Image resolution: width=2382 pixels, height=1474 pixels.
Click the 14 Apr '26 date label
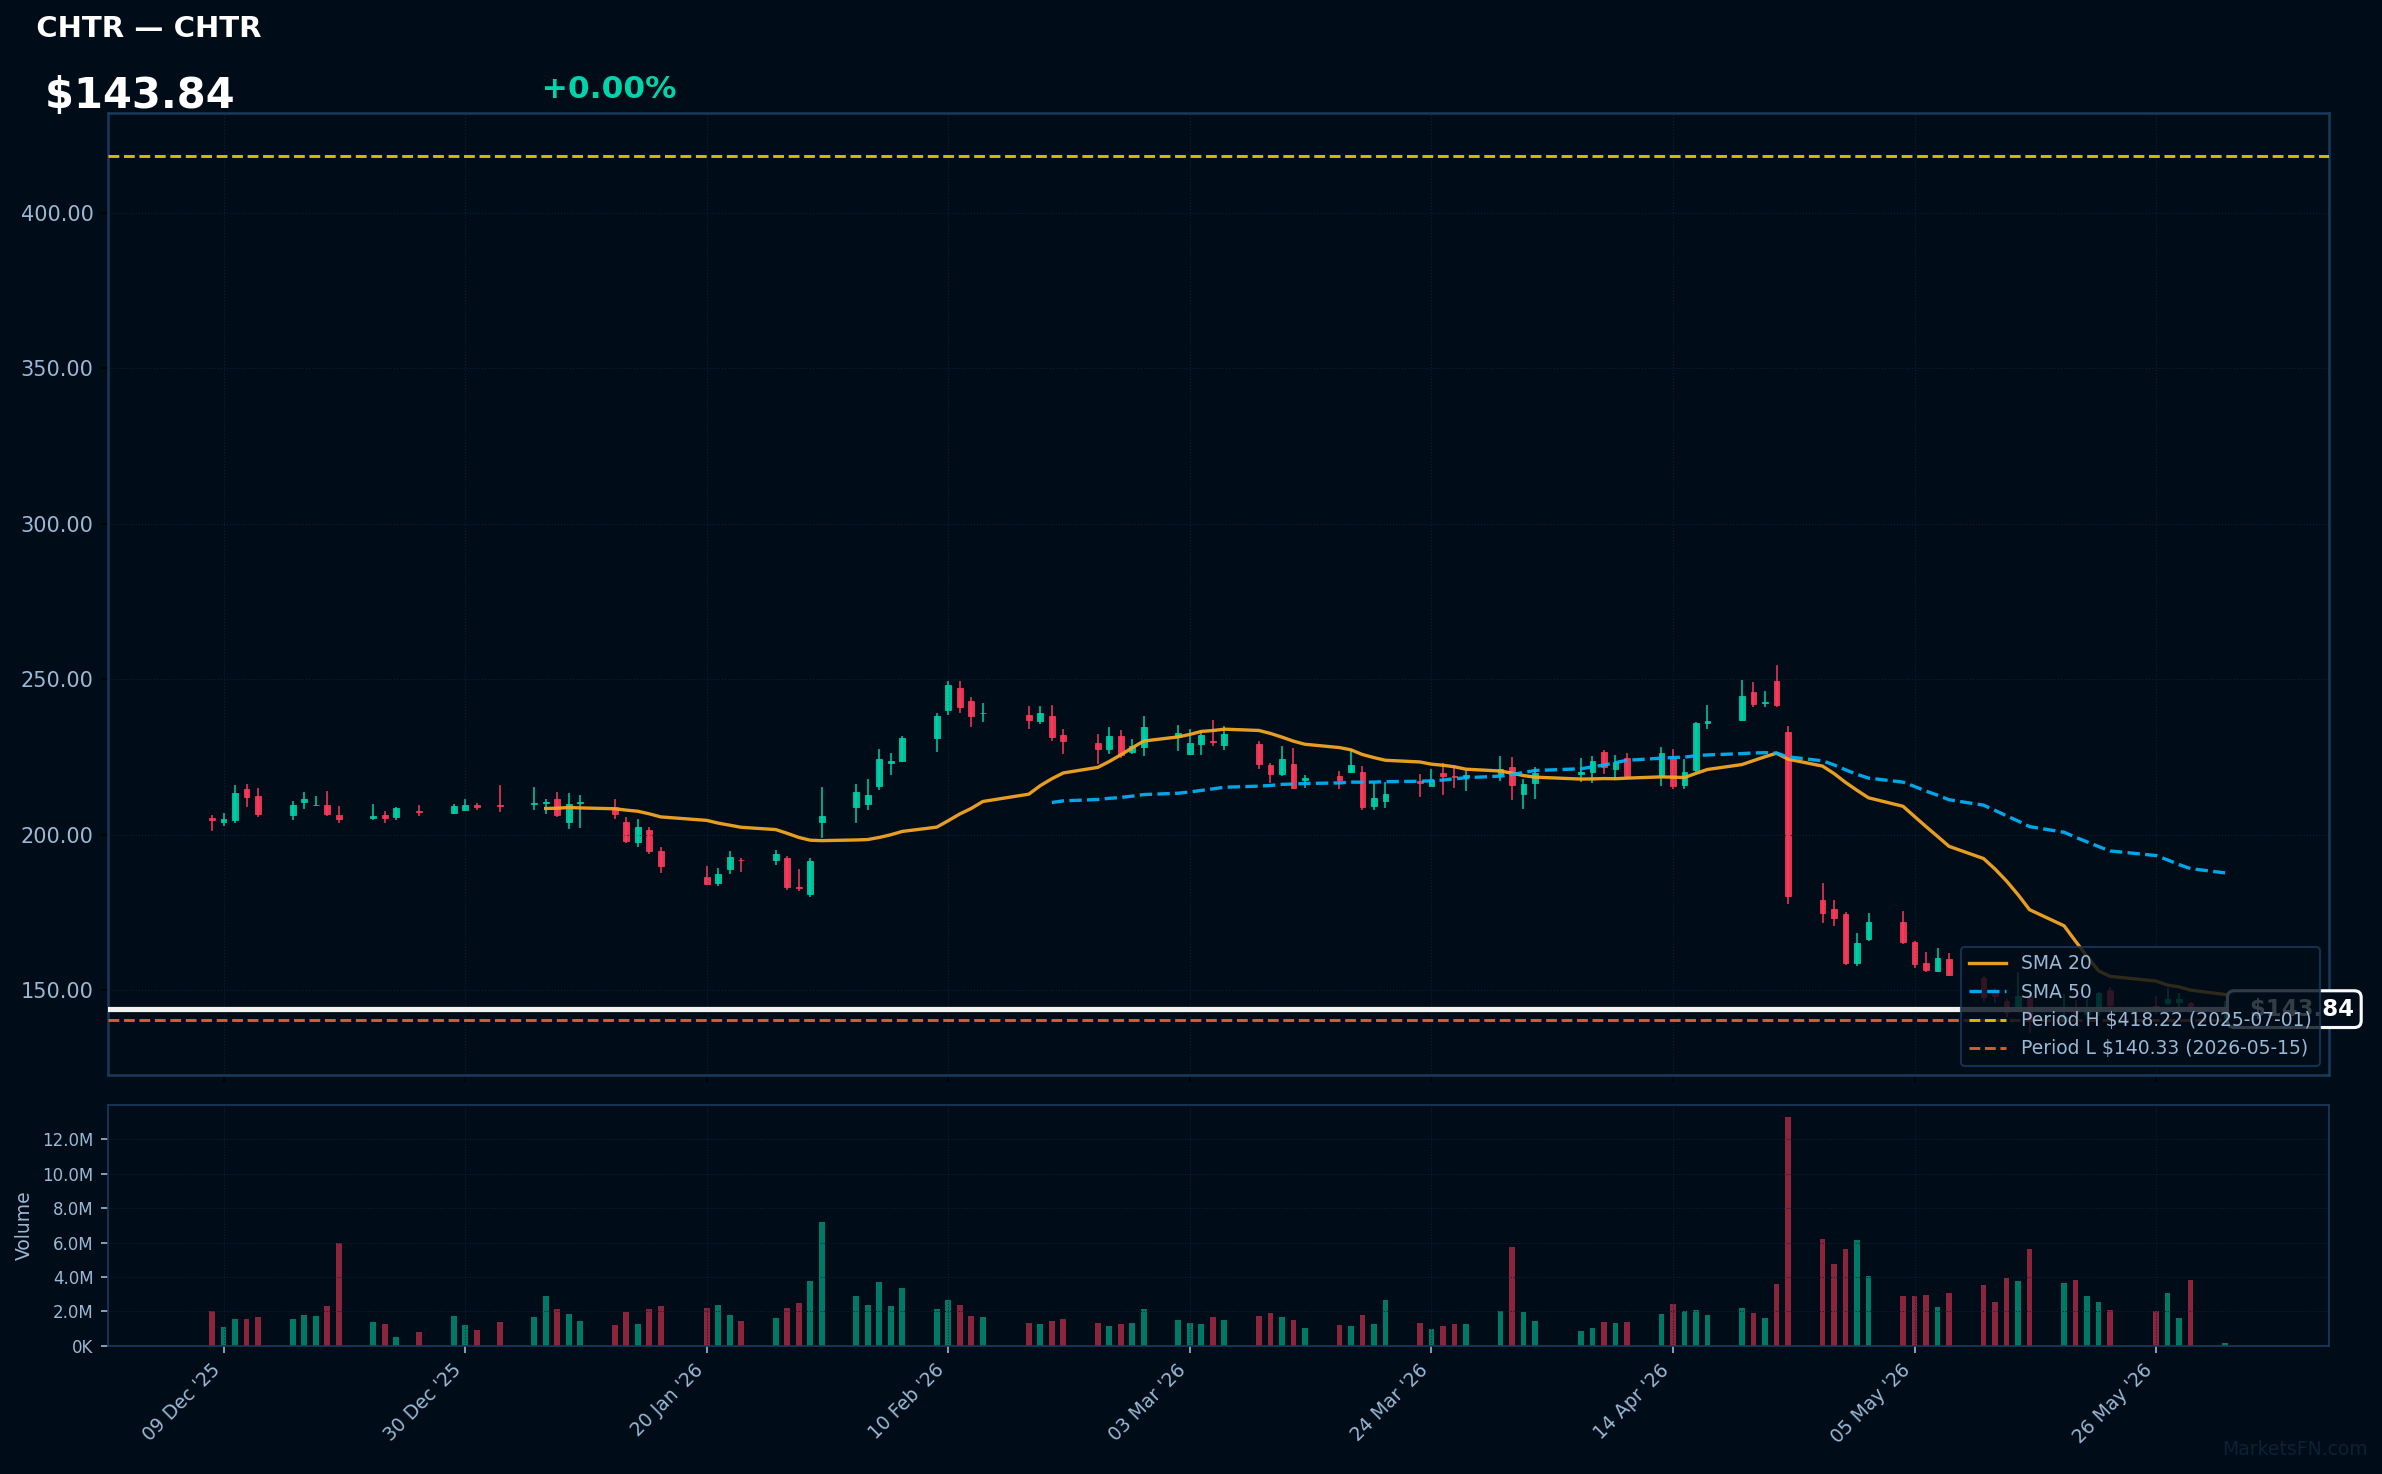[x=1631, y=1401]
